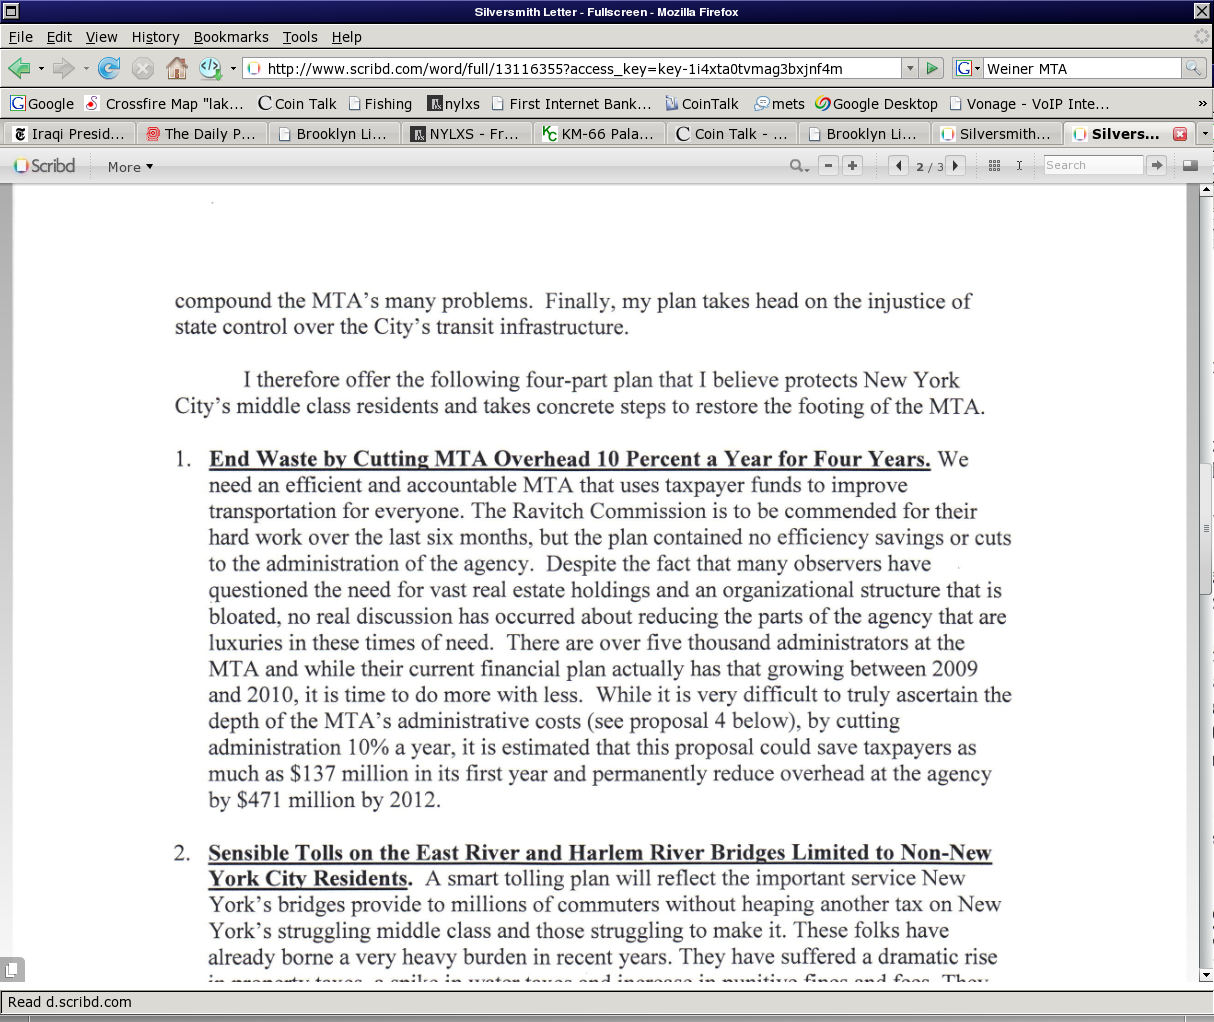This screenshot has height=1022, width=1214.
Task: Click the scrollbar up arrow
Action: pos(1206,189)
